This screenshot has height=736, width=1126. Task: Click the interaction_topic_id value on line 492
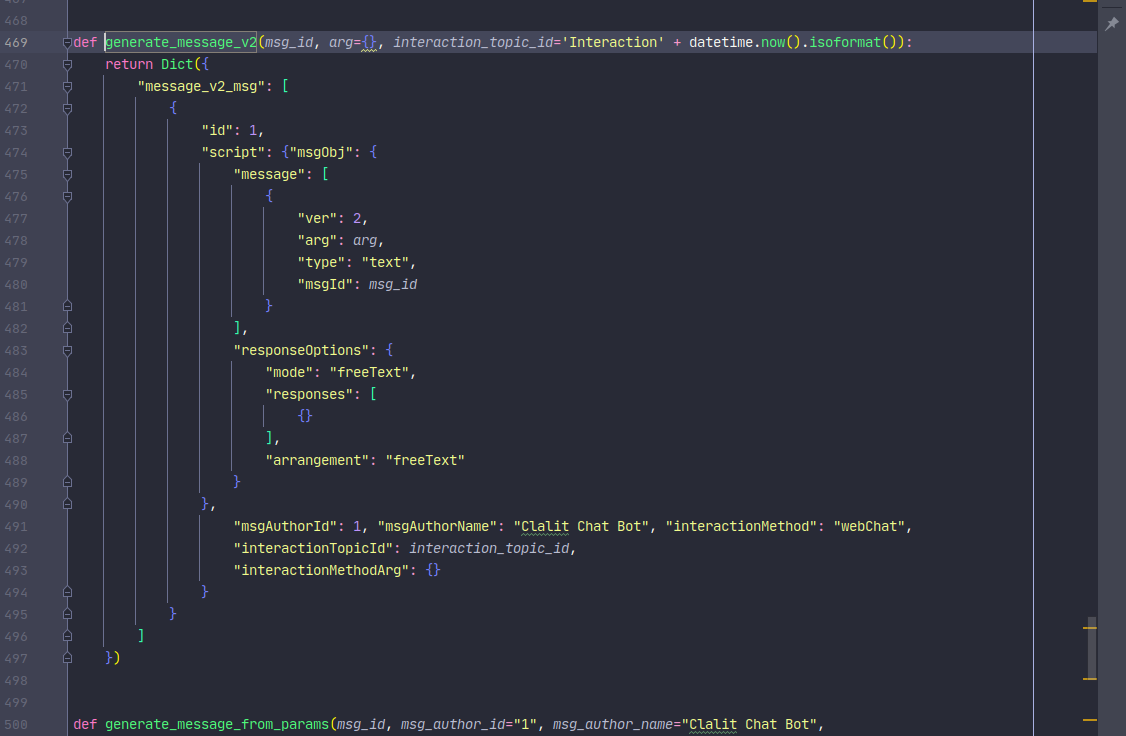click(x=489, y=549)
